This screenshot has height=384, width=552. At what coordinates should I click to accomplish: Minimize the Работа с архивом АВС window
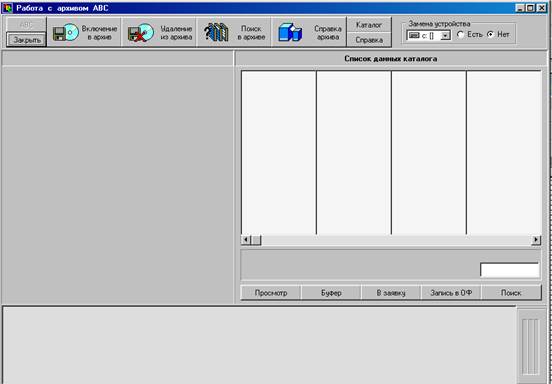520,8
